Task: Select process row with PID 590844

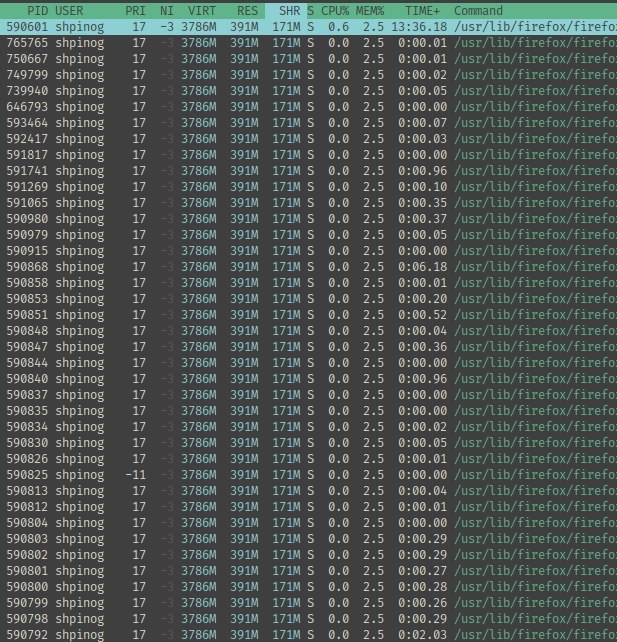Action: pos(308,362)
